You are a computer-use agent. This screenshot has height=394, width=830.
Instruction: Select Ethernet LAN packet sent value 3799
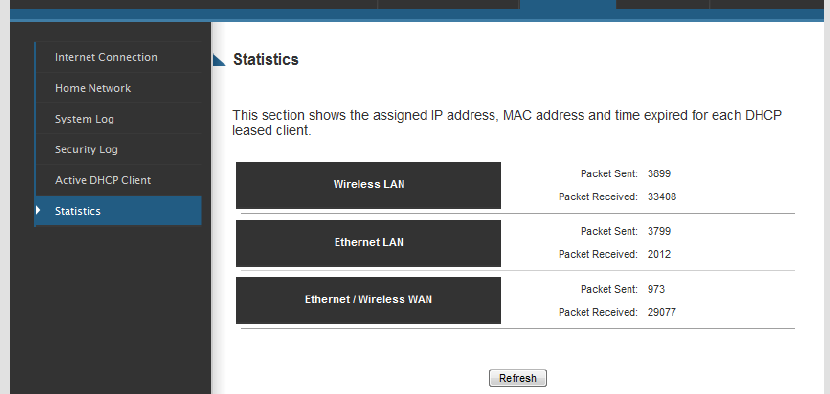click(659, 231)
